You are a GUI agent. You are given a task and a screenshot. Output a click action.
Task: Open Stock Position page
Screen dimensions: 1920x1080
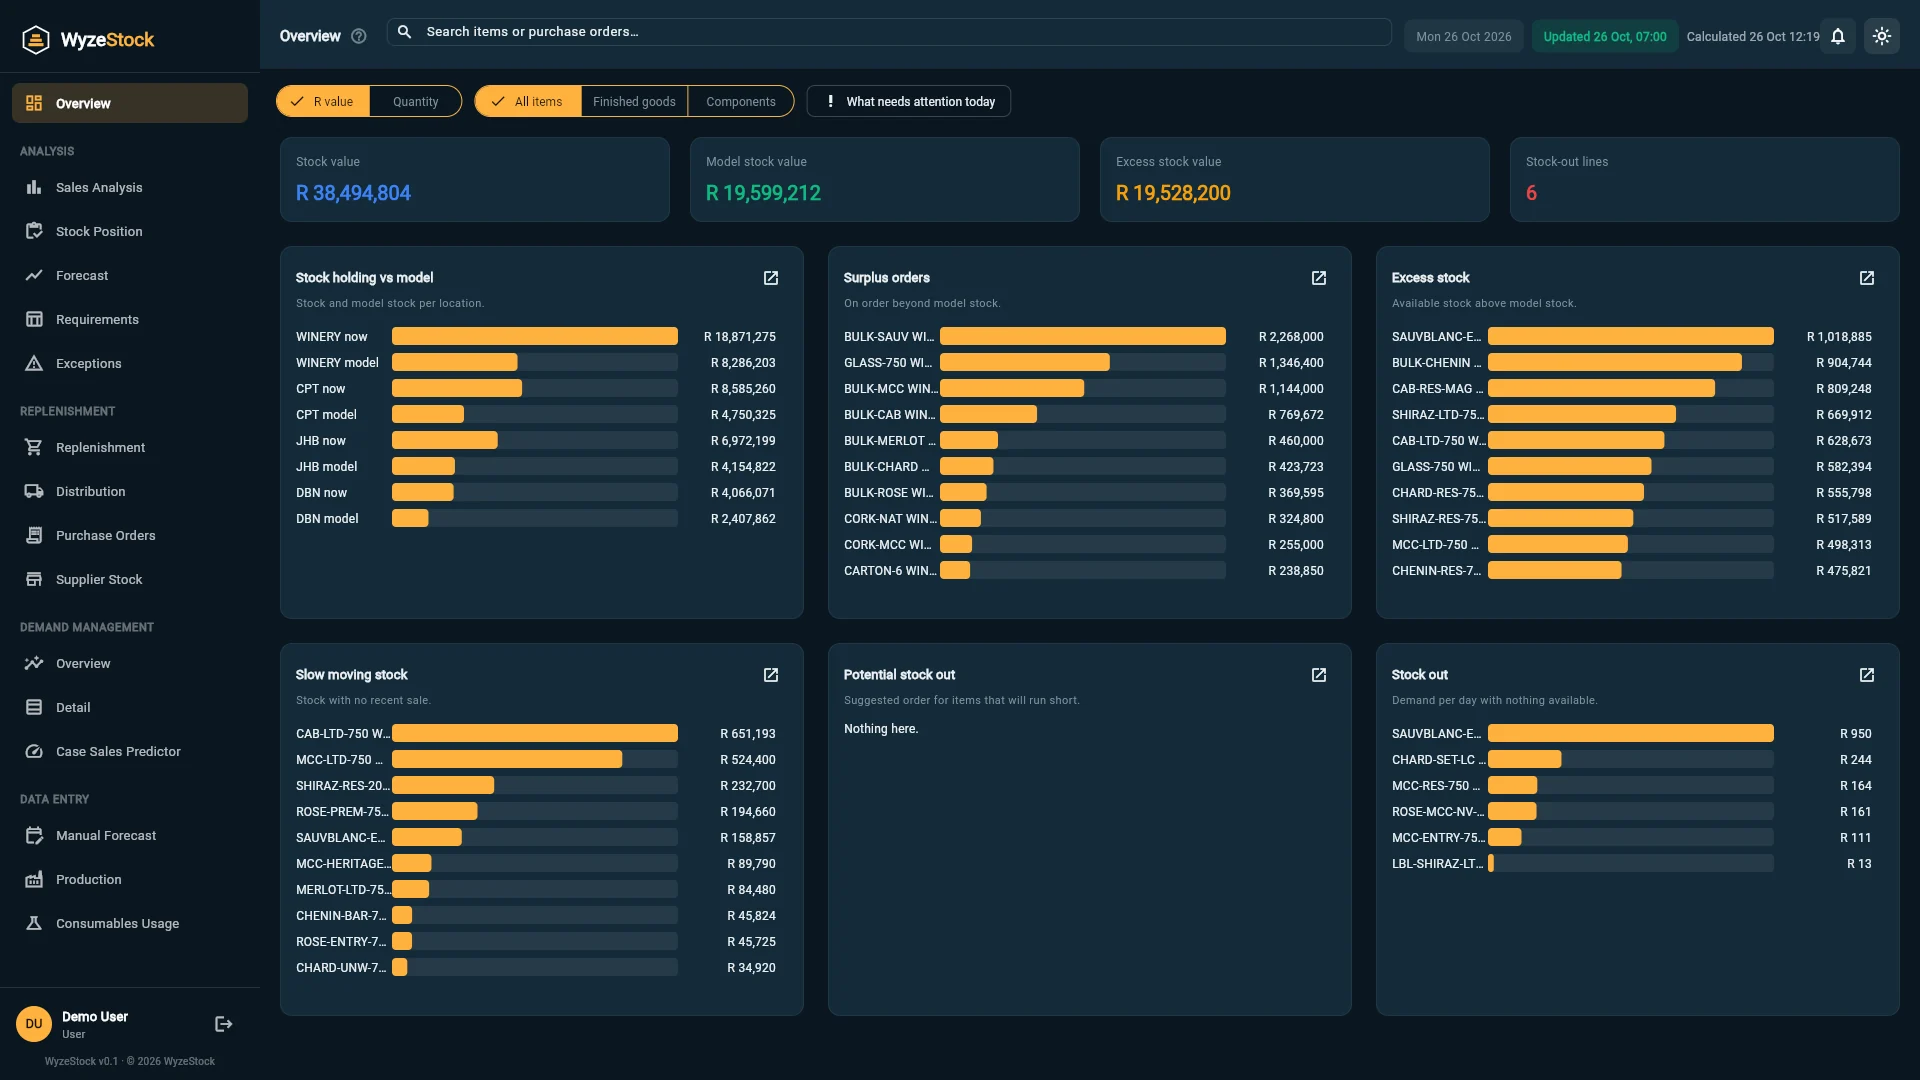(x=130, y=231)
